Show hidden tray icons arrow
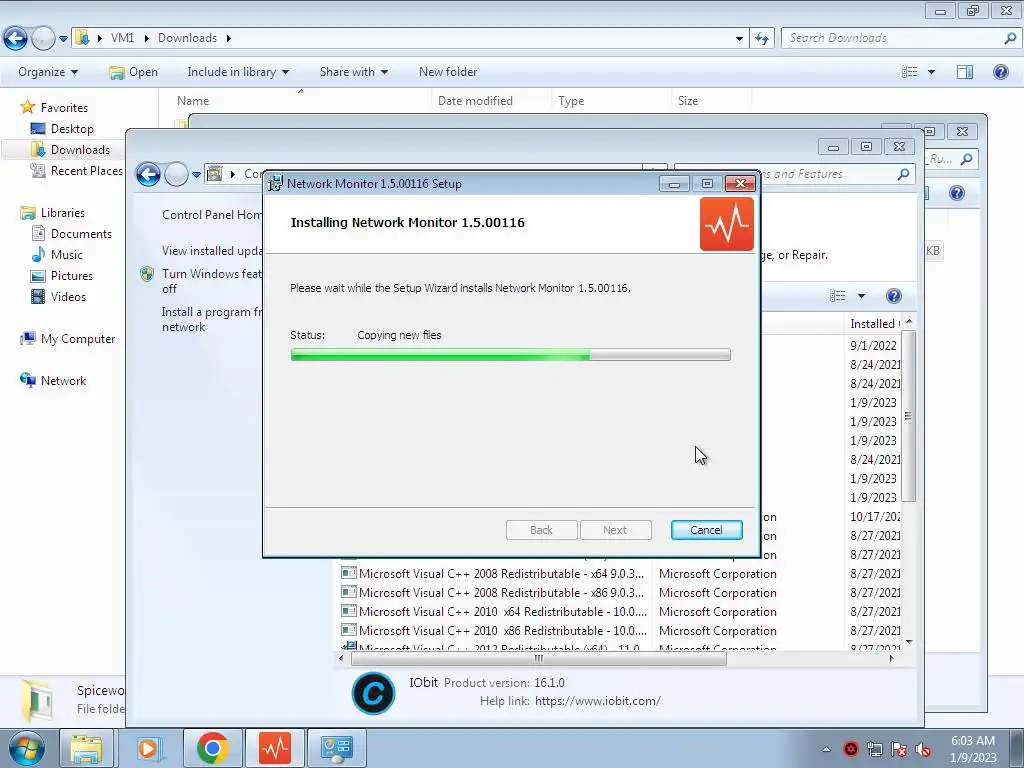 (826, 749)
